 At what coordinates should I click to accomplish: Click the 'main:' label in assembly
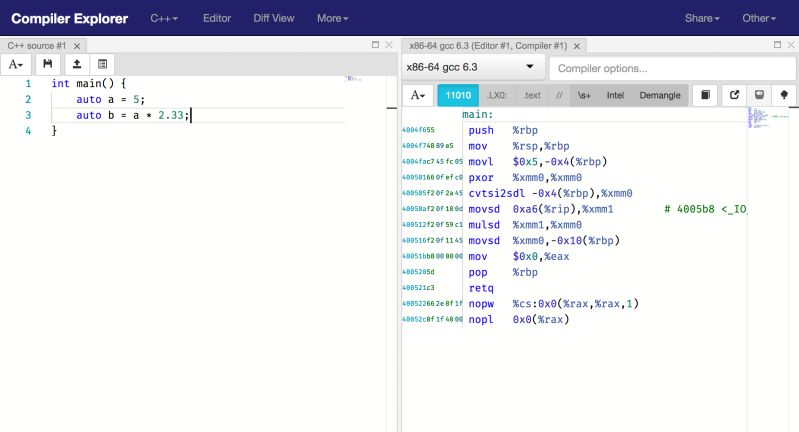coord(477,114)
